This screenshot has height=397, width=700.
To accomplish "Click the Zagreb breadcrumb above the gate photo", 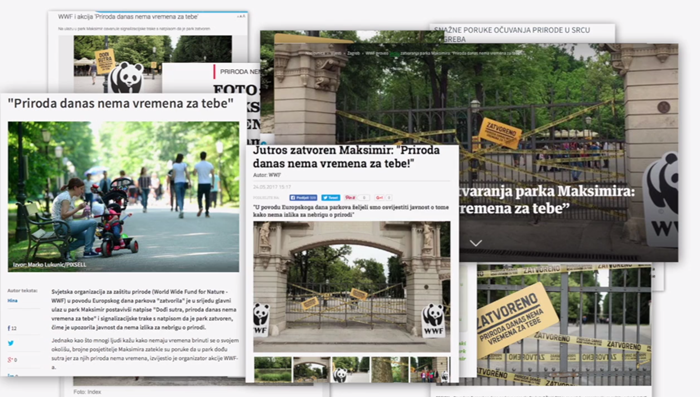I will tap(353, 53).
